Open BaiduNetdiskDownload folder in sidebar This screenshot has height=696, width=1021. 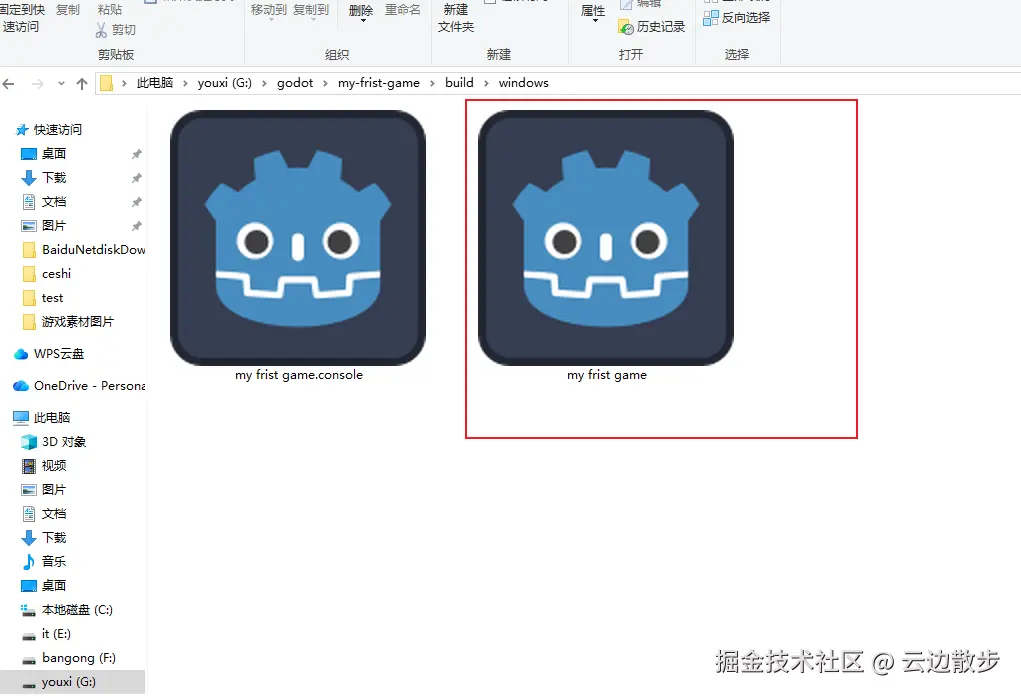coord(83,250)
